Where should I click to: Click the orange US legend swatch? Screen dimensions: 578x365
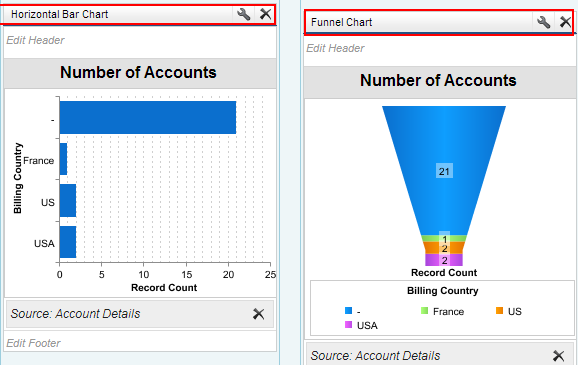pyautogui.click(x=499, y=311)
